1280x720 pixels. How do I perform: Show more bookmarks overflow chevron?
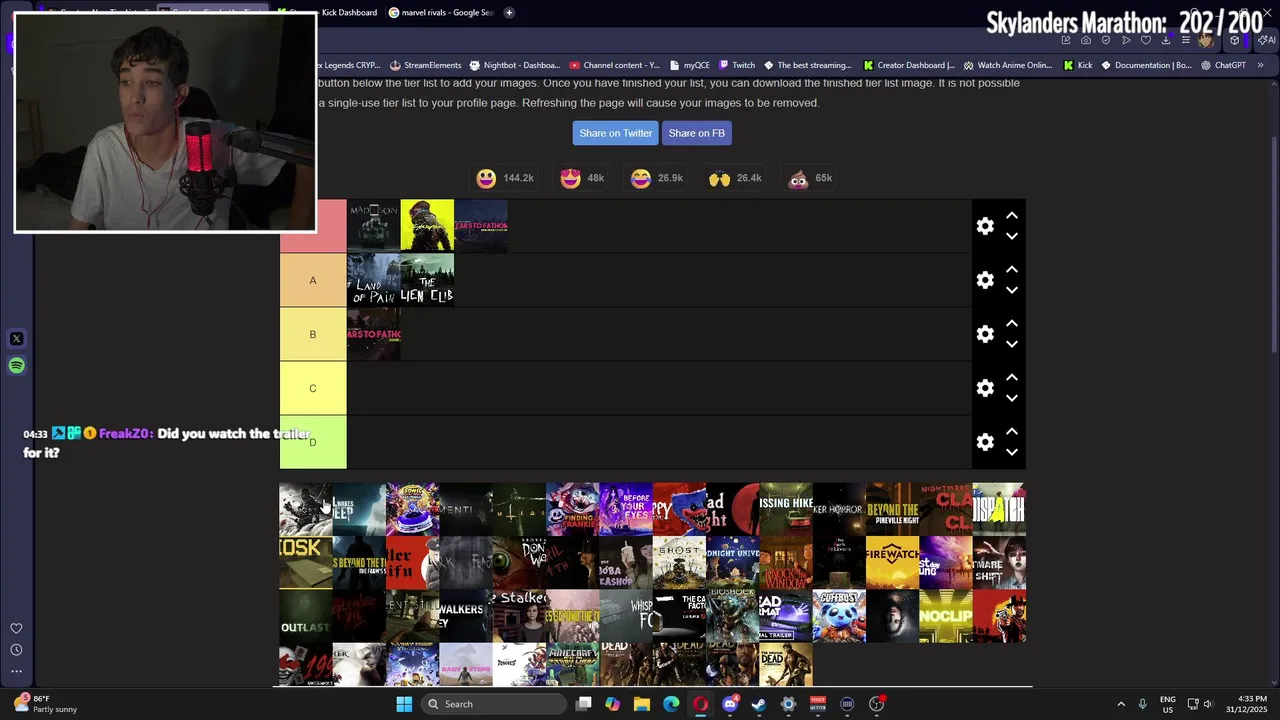[x=1260, y=65]
